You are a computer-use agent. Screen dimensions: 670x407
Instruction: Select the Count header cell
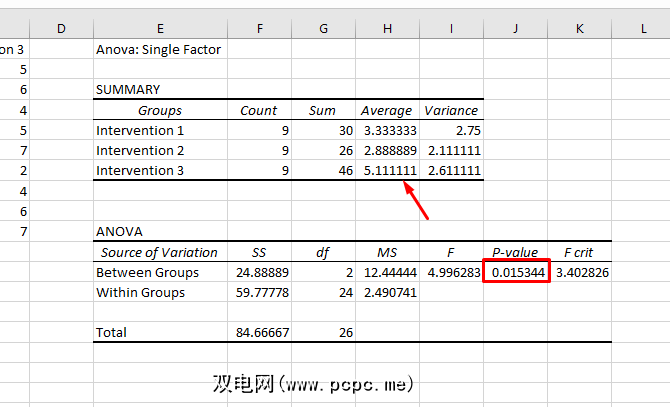[259, 110]
